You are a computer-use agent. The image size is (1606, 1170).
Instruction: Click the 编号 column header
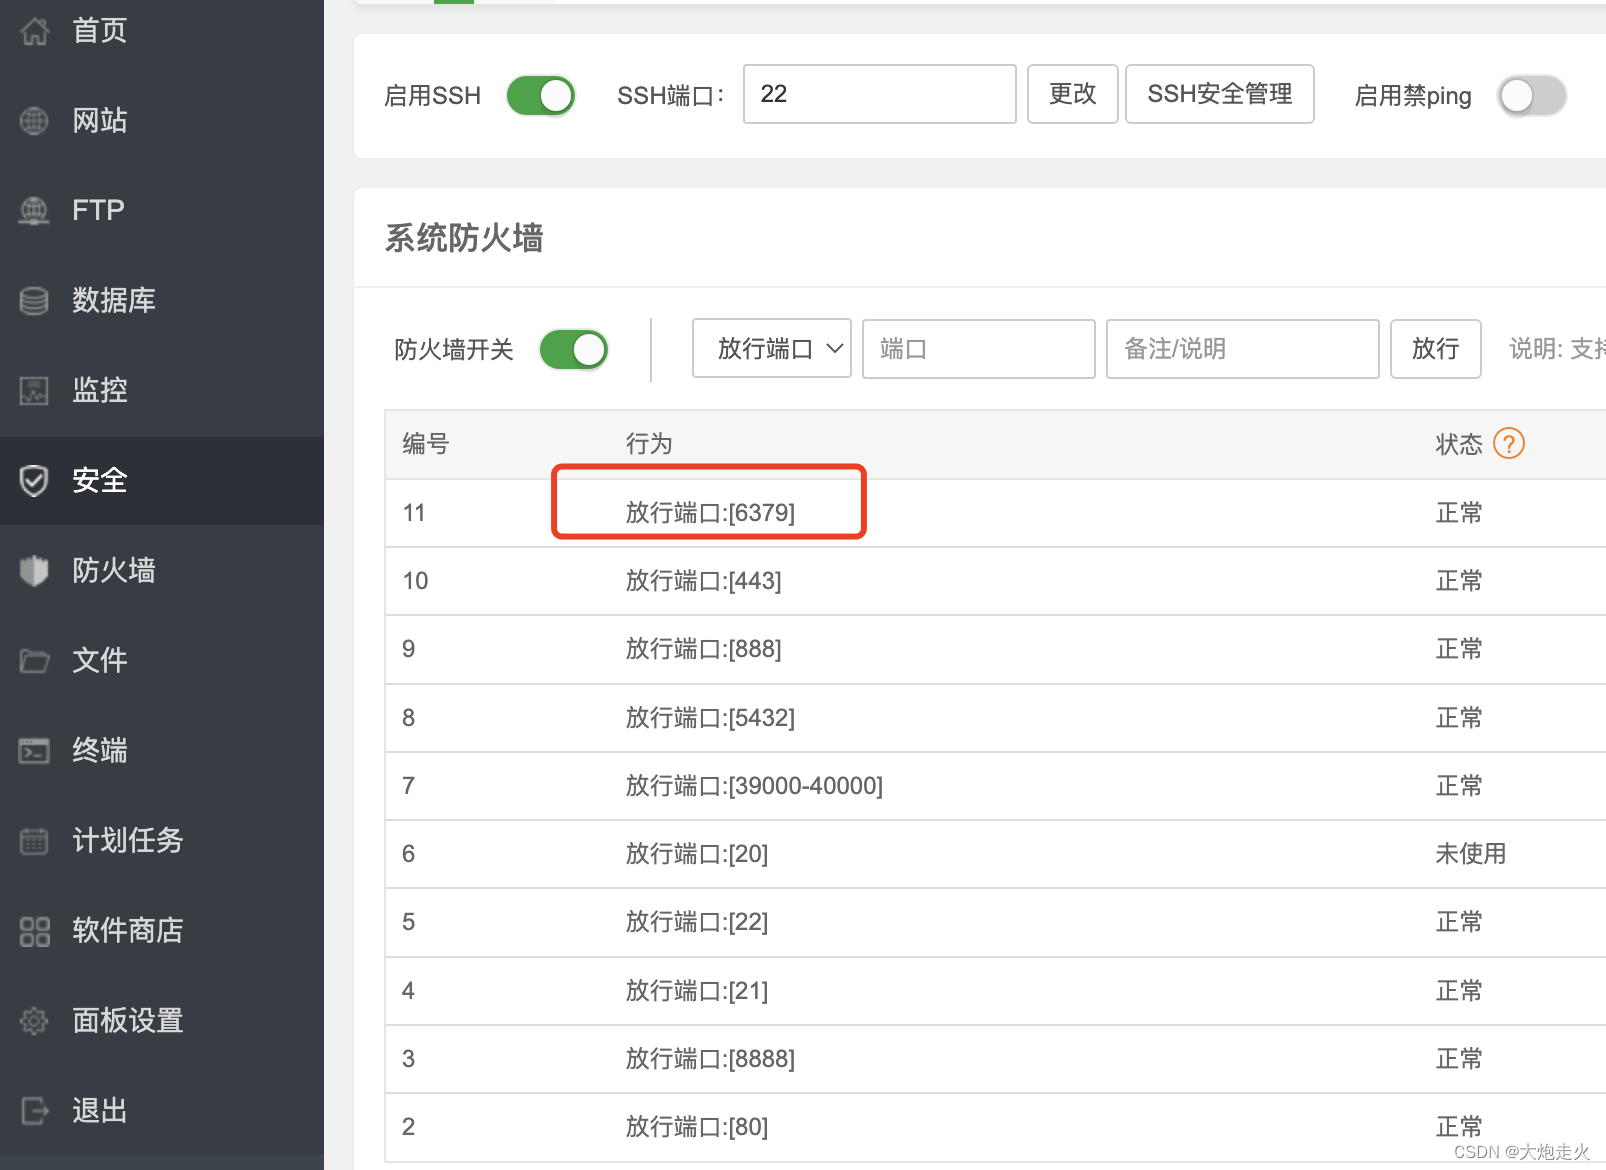click(426, 444)
